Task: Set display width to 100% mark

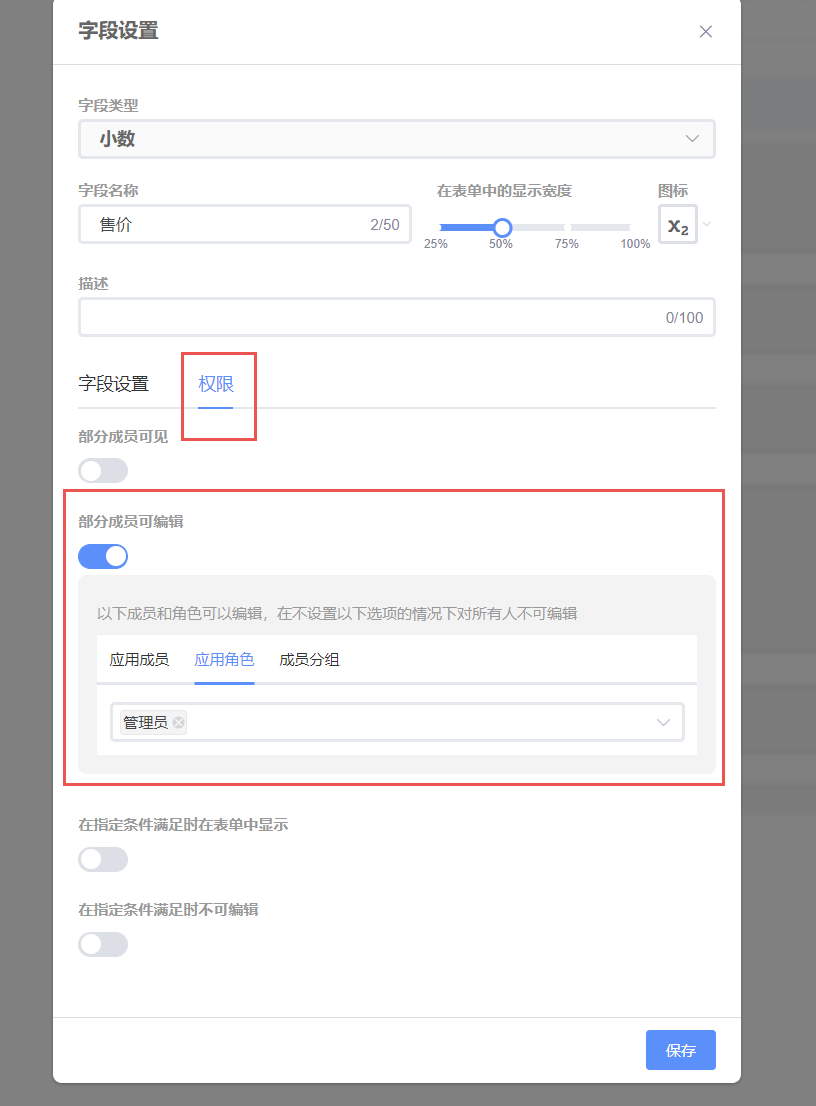Action: pyautogui.click(x=632, y=227)
